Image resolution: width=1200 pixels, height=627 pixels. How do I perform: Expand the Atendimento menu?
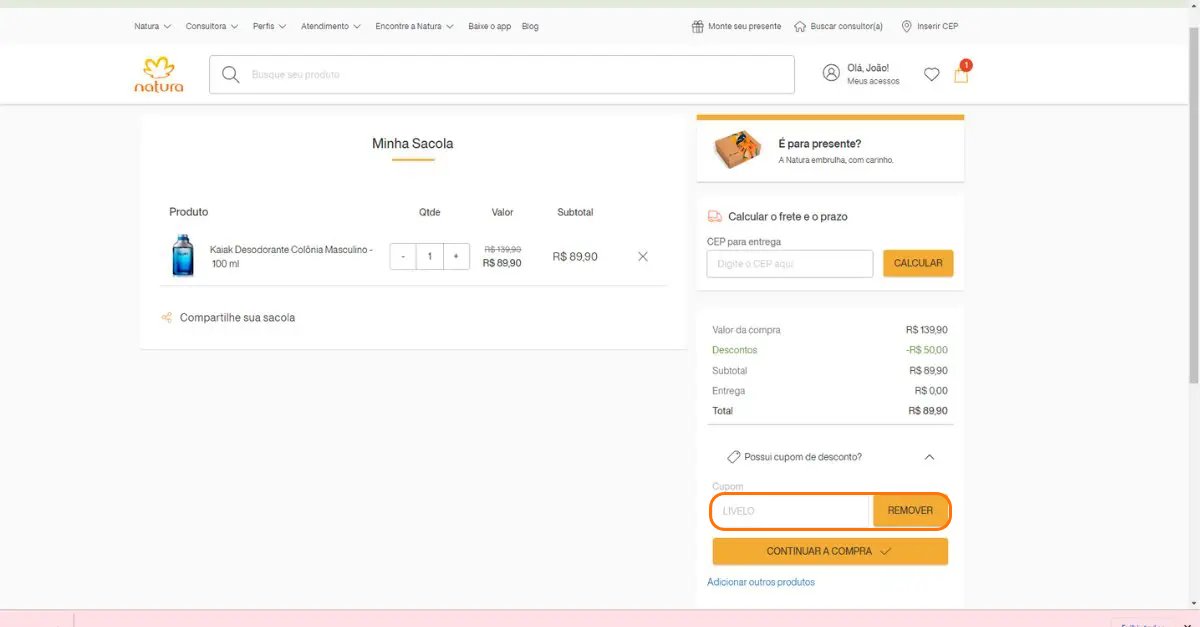tap(331, 26)
